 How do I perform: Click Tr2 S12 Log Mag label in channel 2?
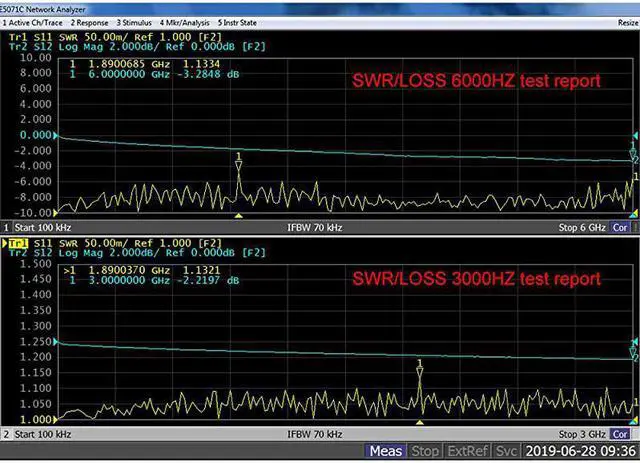coord(137,253)
